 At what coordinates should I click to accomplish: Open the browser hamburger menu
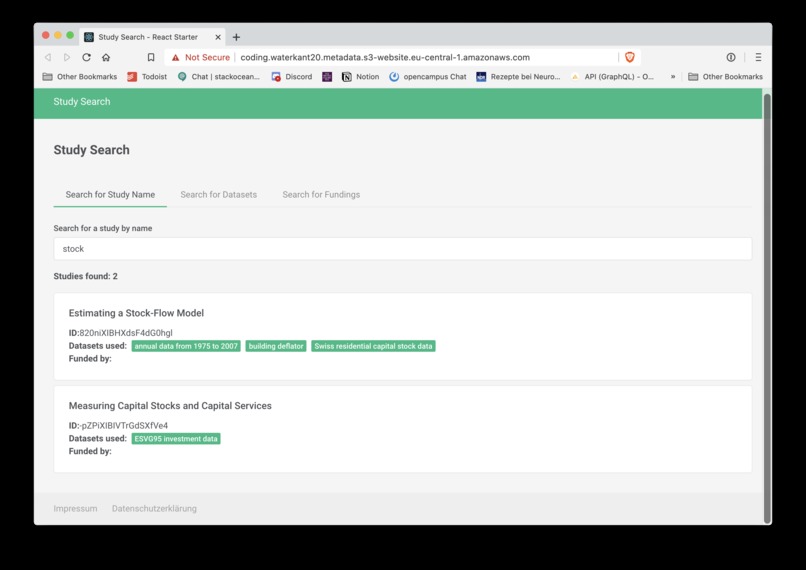(758, 57)
